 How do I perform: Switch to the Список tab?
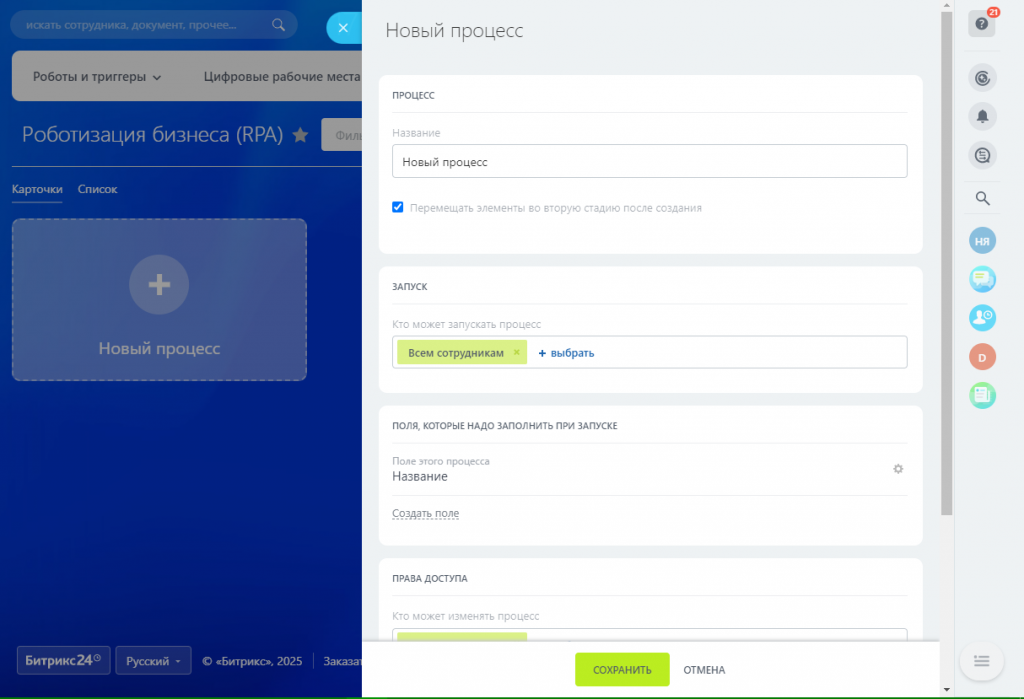pos(97,189)
